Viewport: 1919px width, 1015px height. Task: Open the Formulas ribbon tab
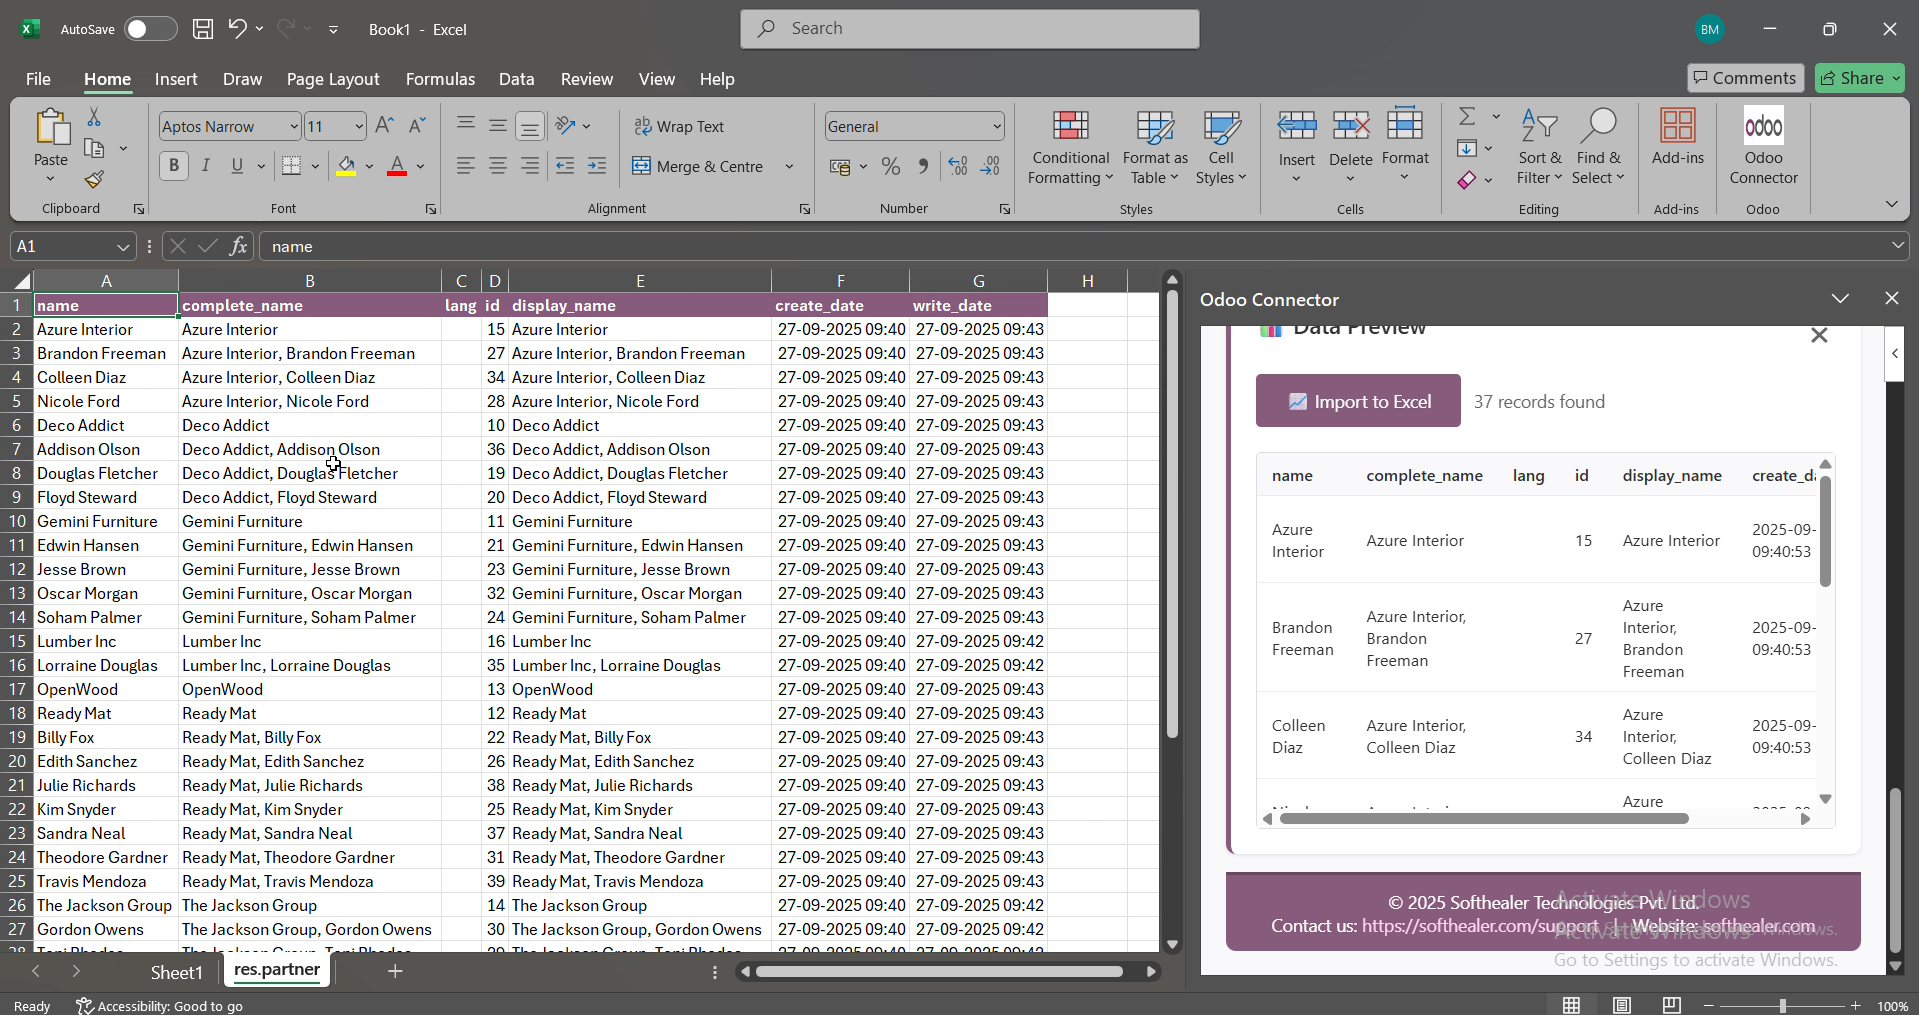[440, 79]
